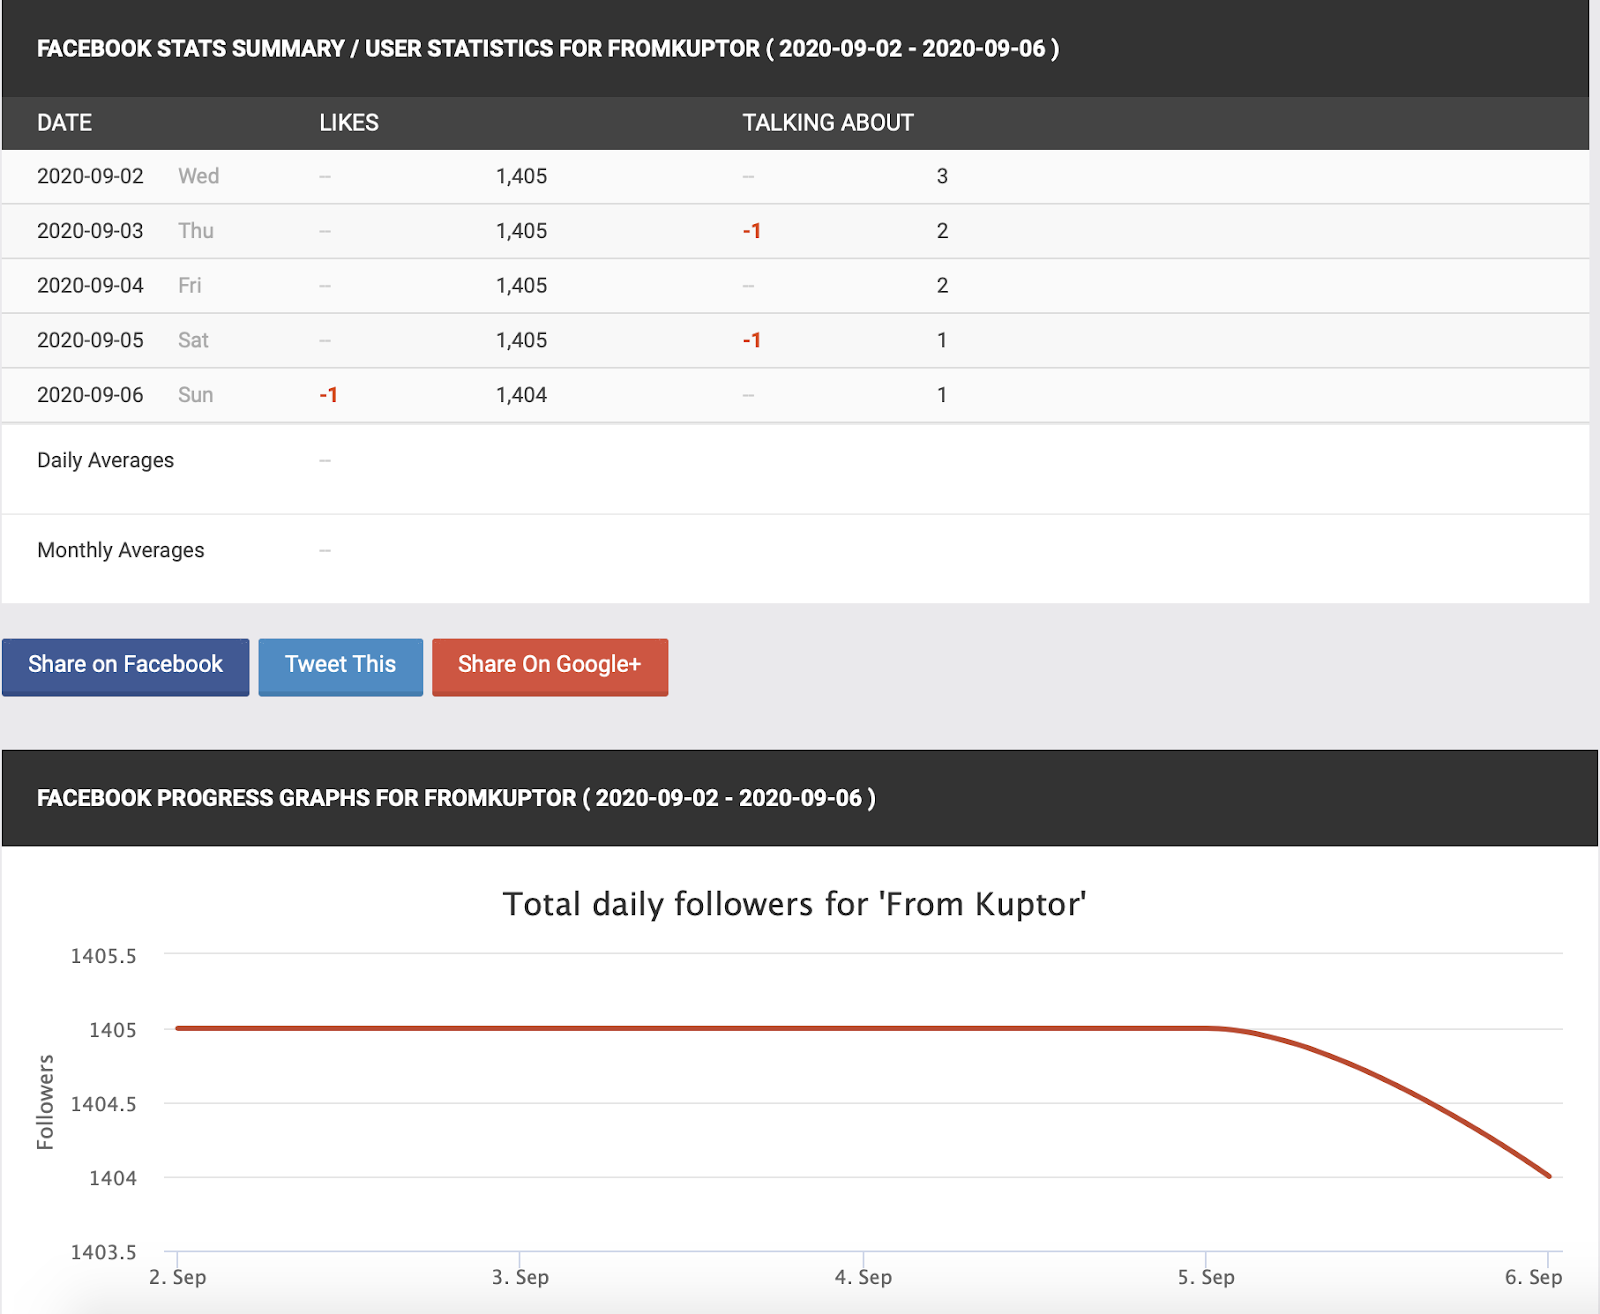Click the 1,405 likes value for 2020-09-05
The width and height of the screenshot is (1600, 1314).
point(522,340)
